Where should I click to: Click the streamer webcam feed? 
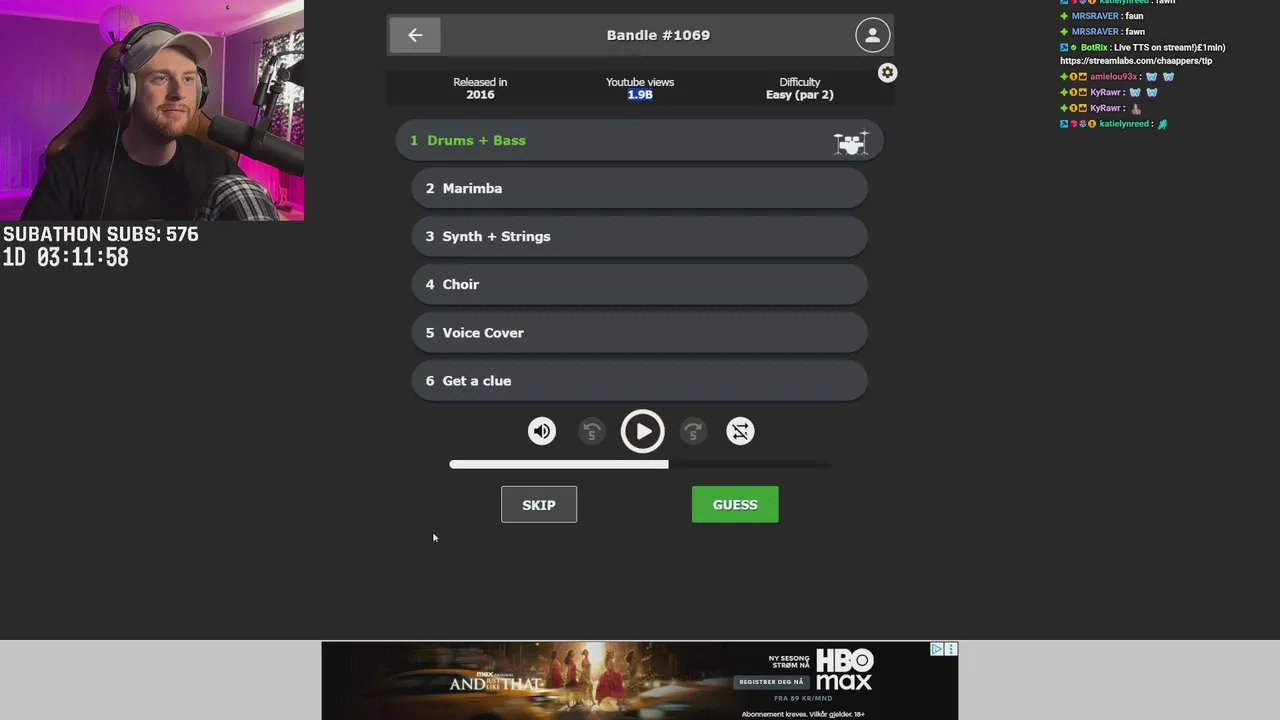click(x=152, y=110)
